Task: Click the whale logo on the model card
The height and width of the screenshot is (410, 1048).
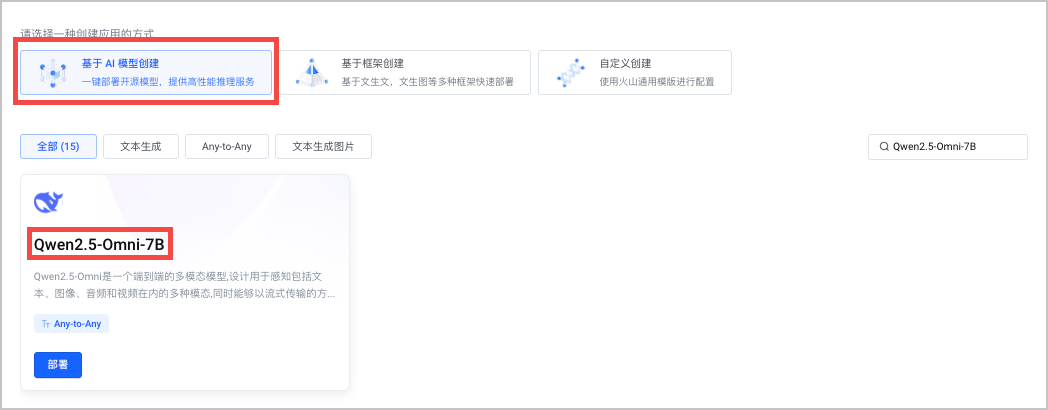Action: [x=48, y=202]
